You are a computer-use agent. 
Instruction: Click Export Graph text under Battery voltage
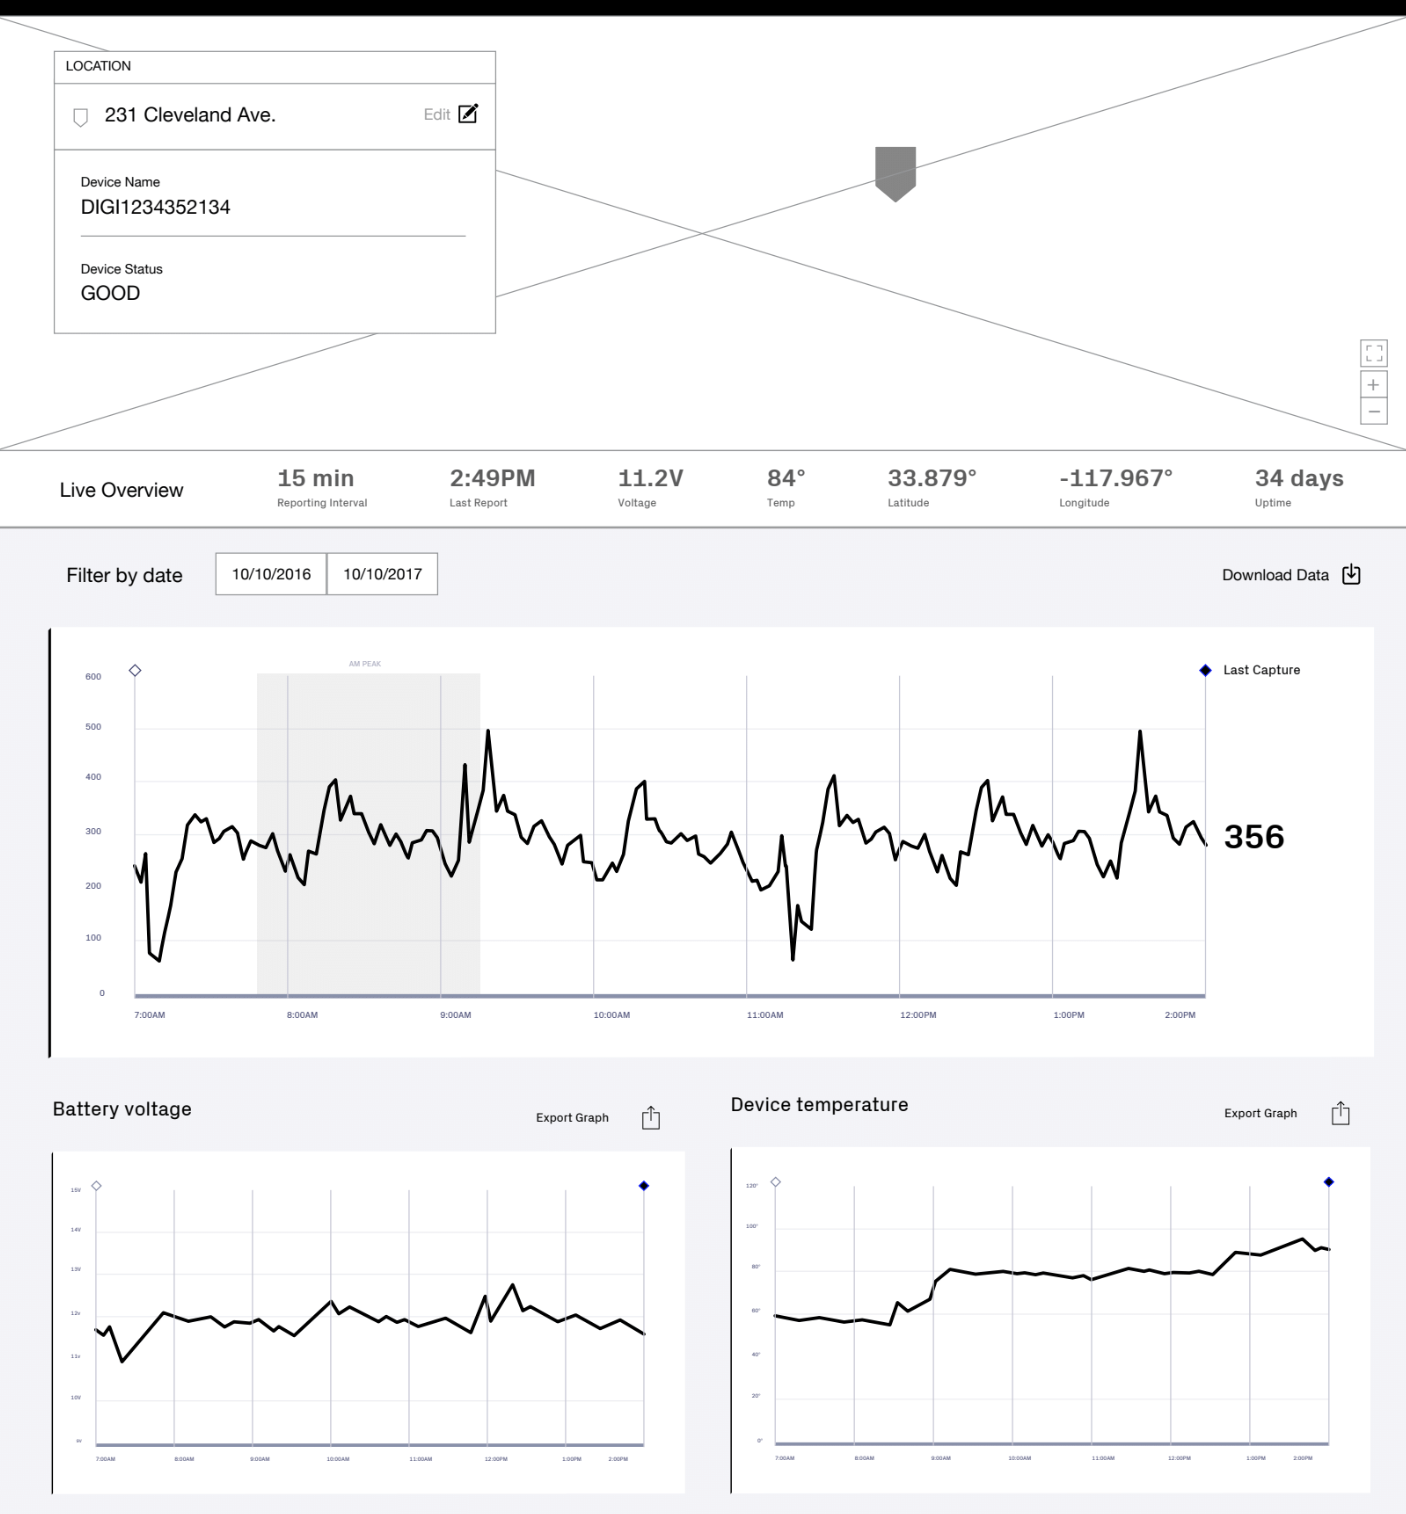572,1117
